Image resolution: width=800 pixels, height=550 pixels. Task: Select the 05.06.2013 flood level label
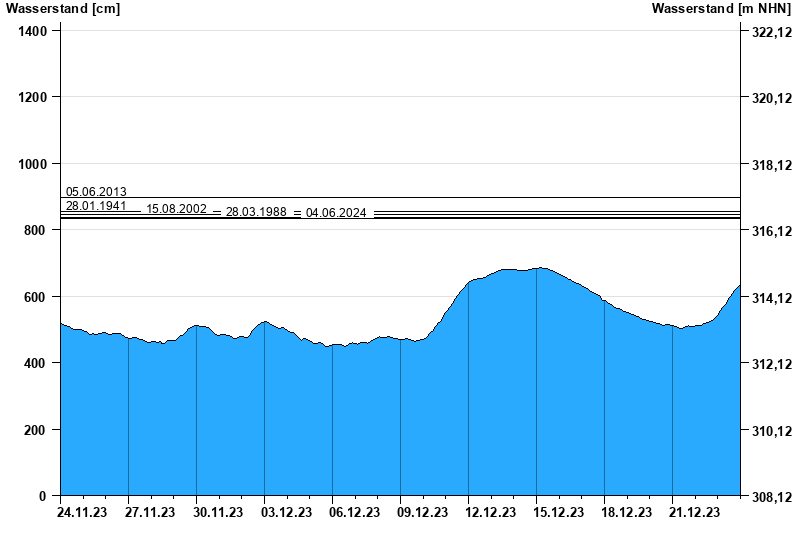(x=96, y=192)
